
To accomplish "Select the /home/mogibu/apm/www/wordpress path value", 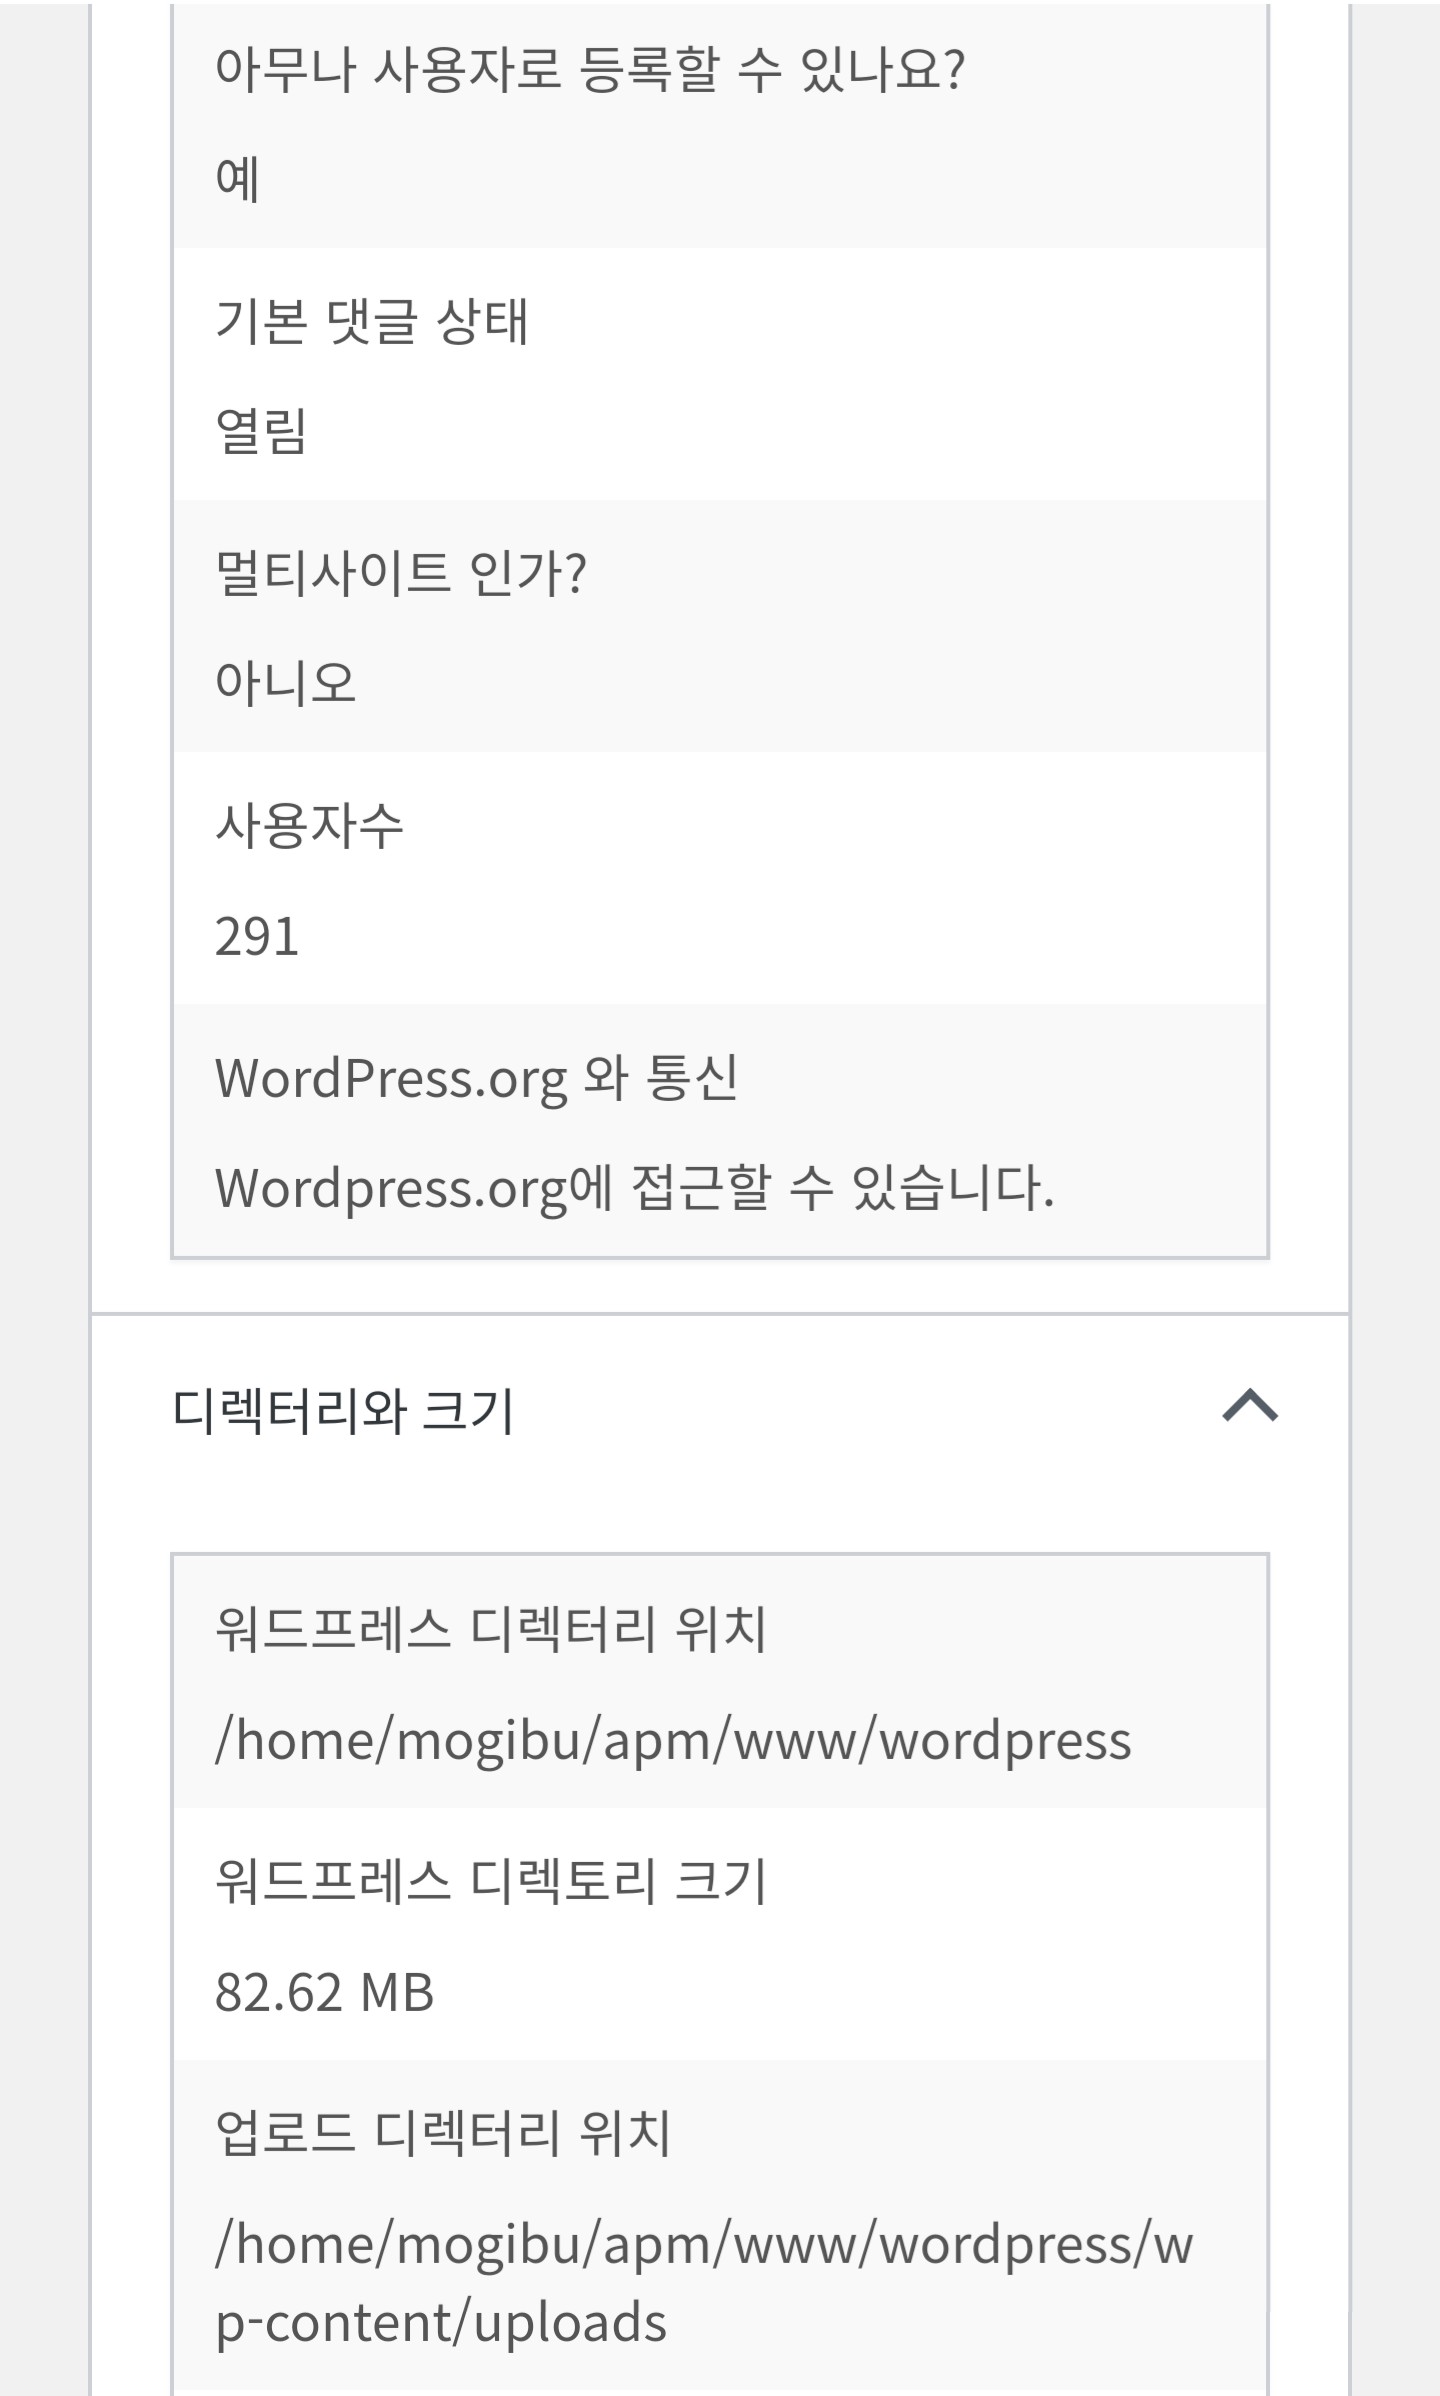I will coord(673,1741).
